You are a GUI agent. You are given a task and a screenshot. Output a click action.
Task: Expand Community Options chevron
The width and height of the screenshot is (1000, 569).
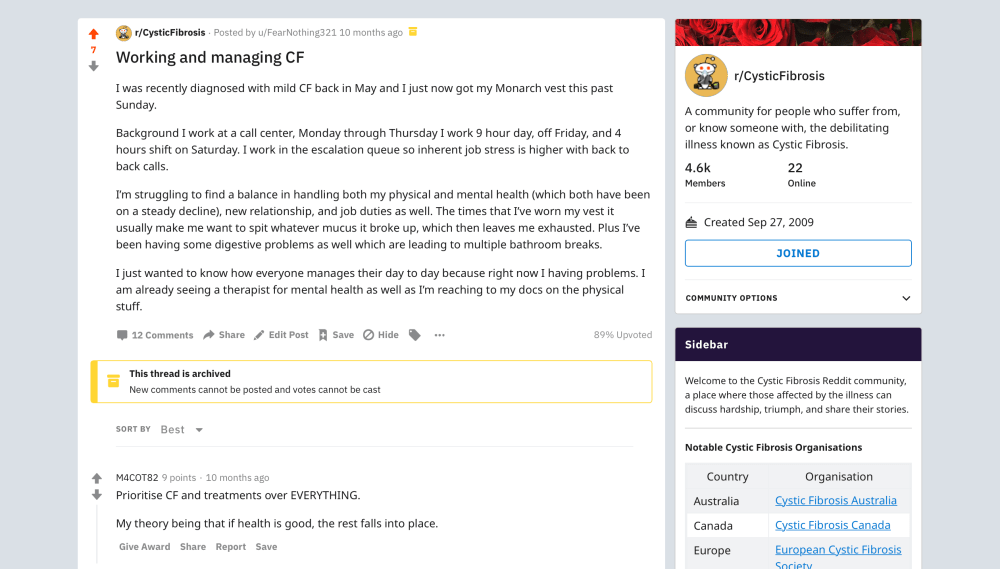906,298
